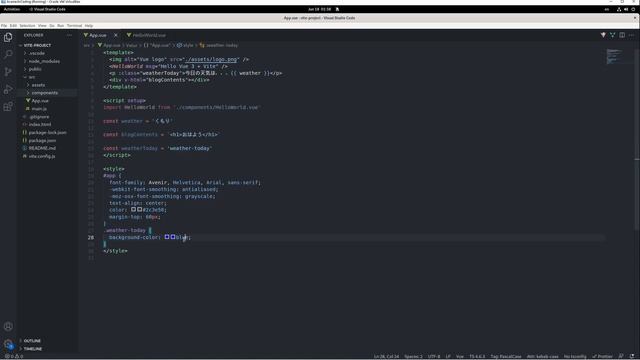Follow the ./assets/logo.png link in code
Viewport: 640px width, 360px height.
point(211,59)
